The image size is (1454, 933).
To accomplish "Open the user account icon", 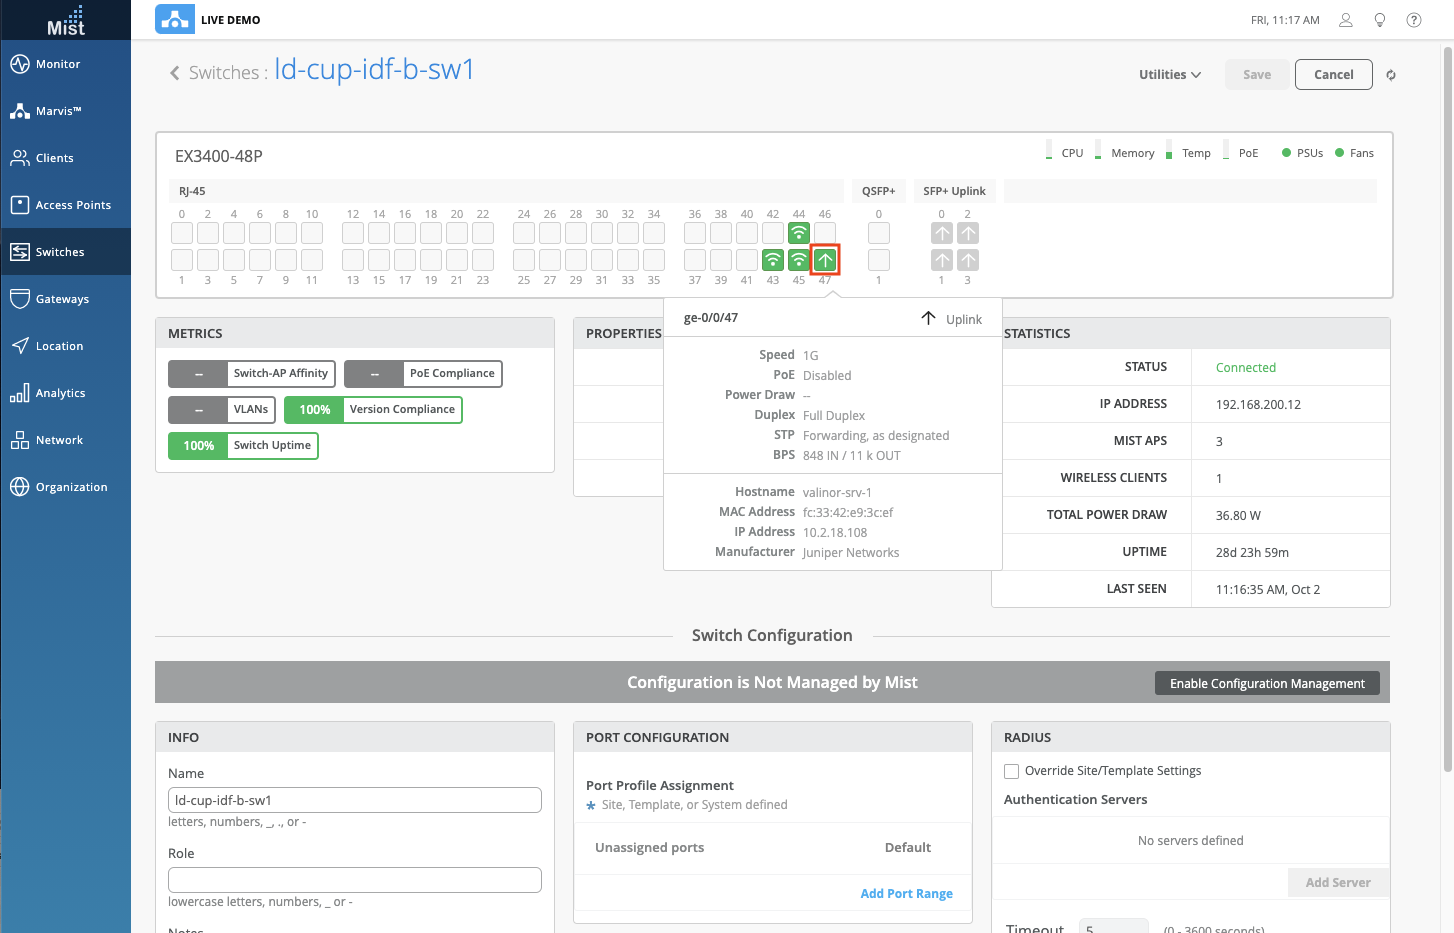I will pyautogui.click(x=1346, y=20).
